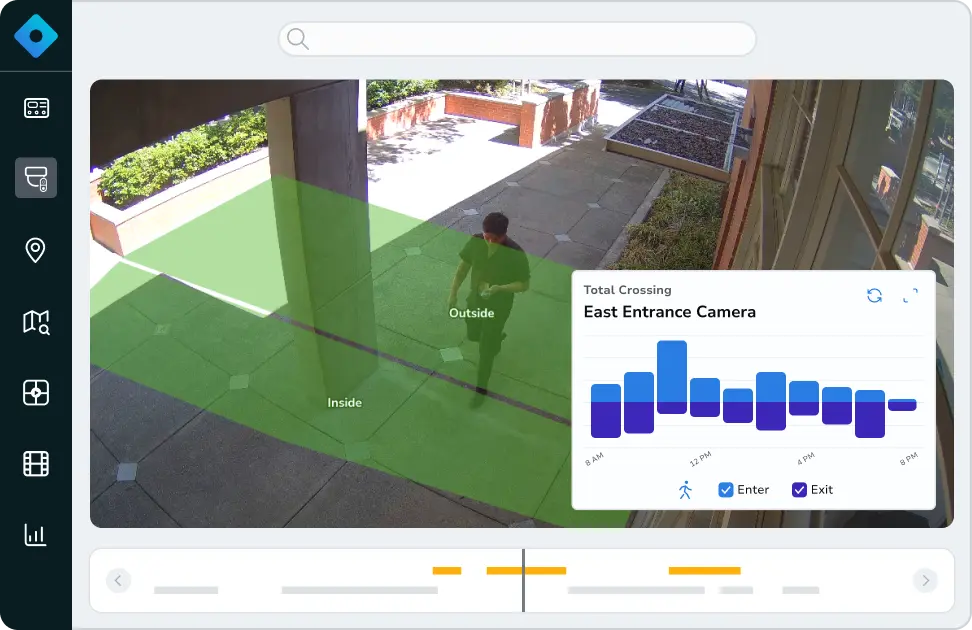The image size is (972, 630).
Task: Refresh the Total Crossing chart
Action: pyautogui.click(x=873, y=295)
